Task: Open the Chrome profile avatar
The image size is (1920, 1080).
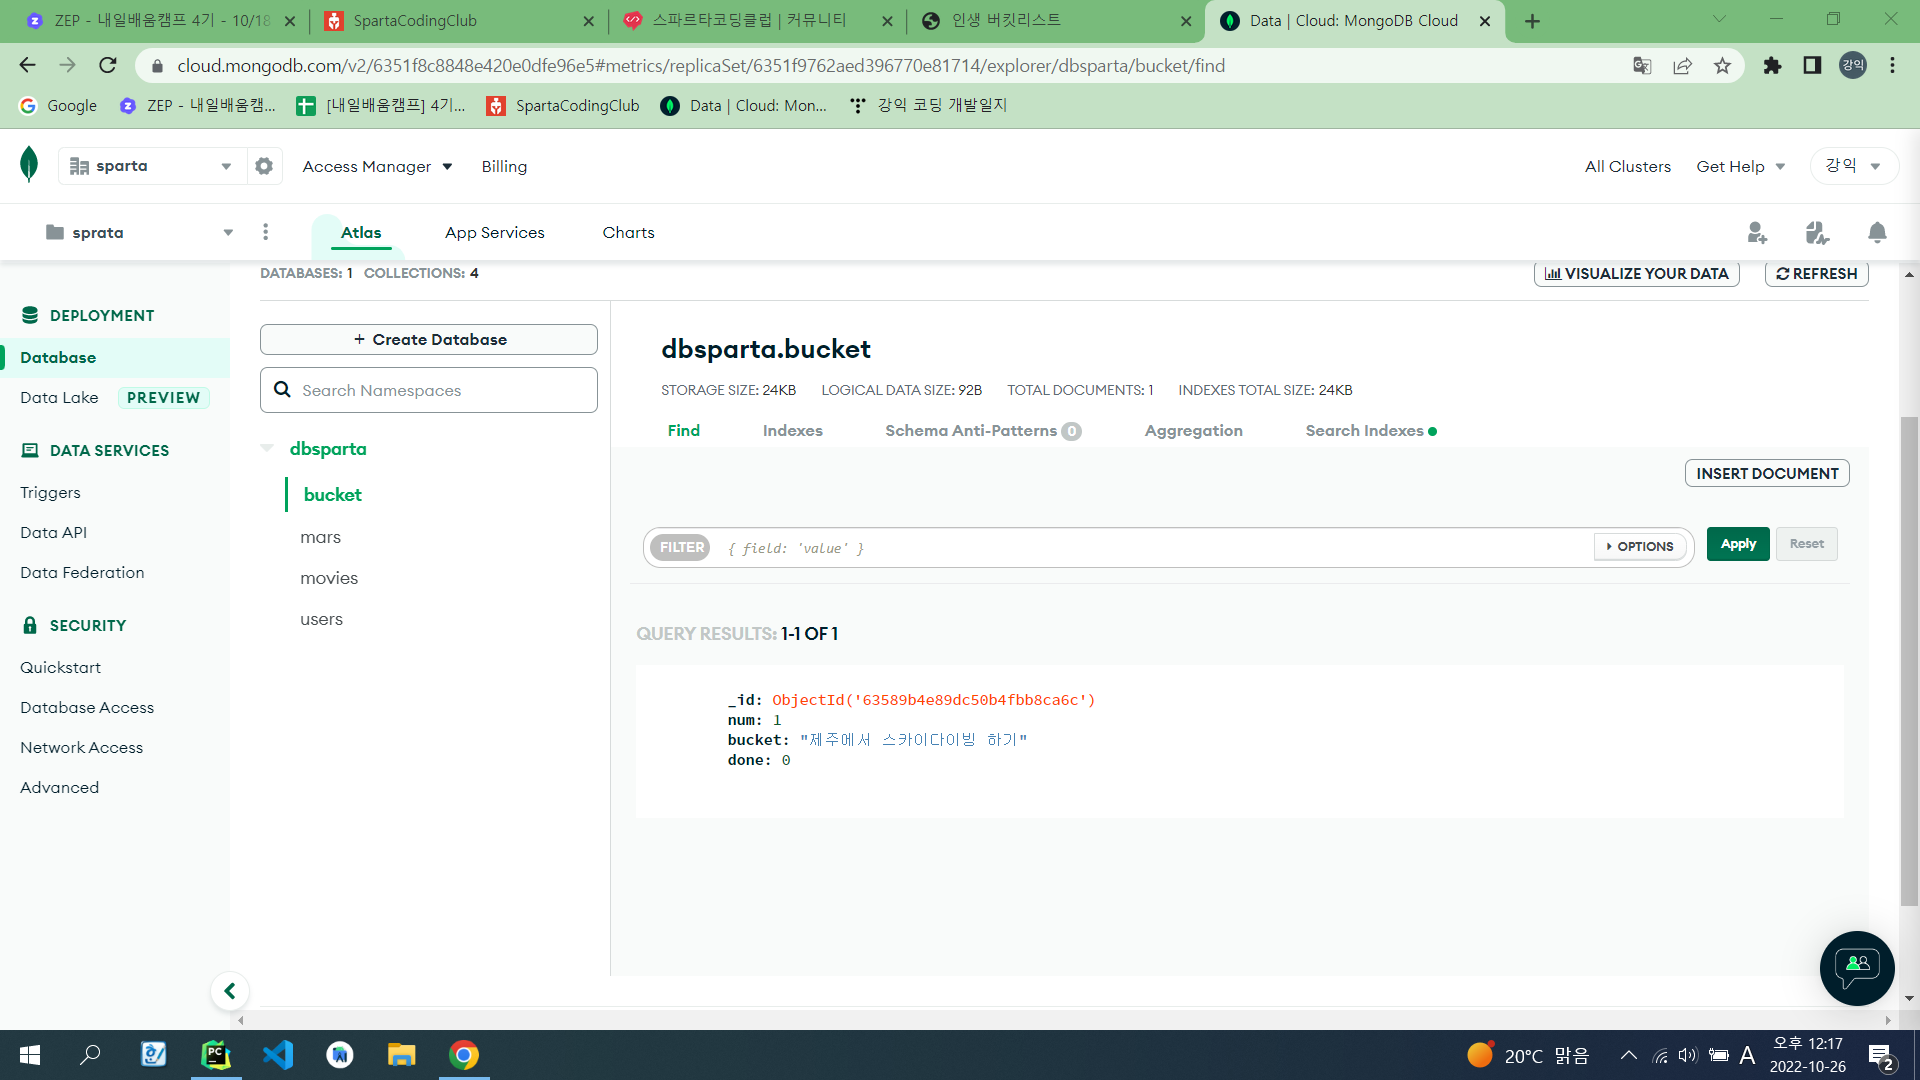Action: 1853,66
